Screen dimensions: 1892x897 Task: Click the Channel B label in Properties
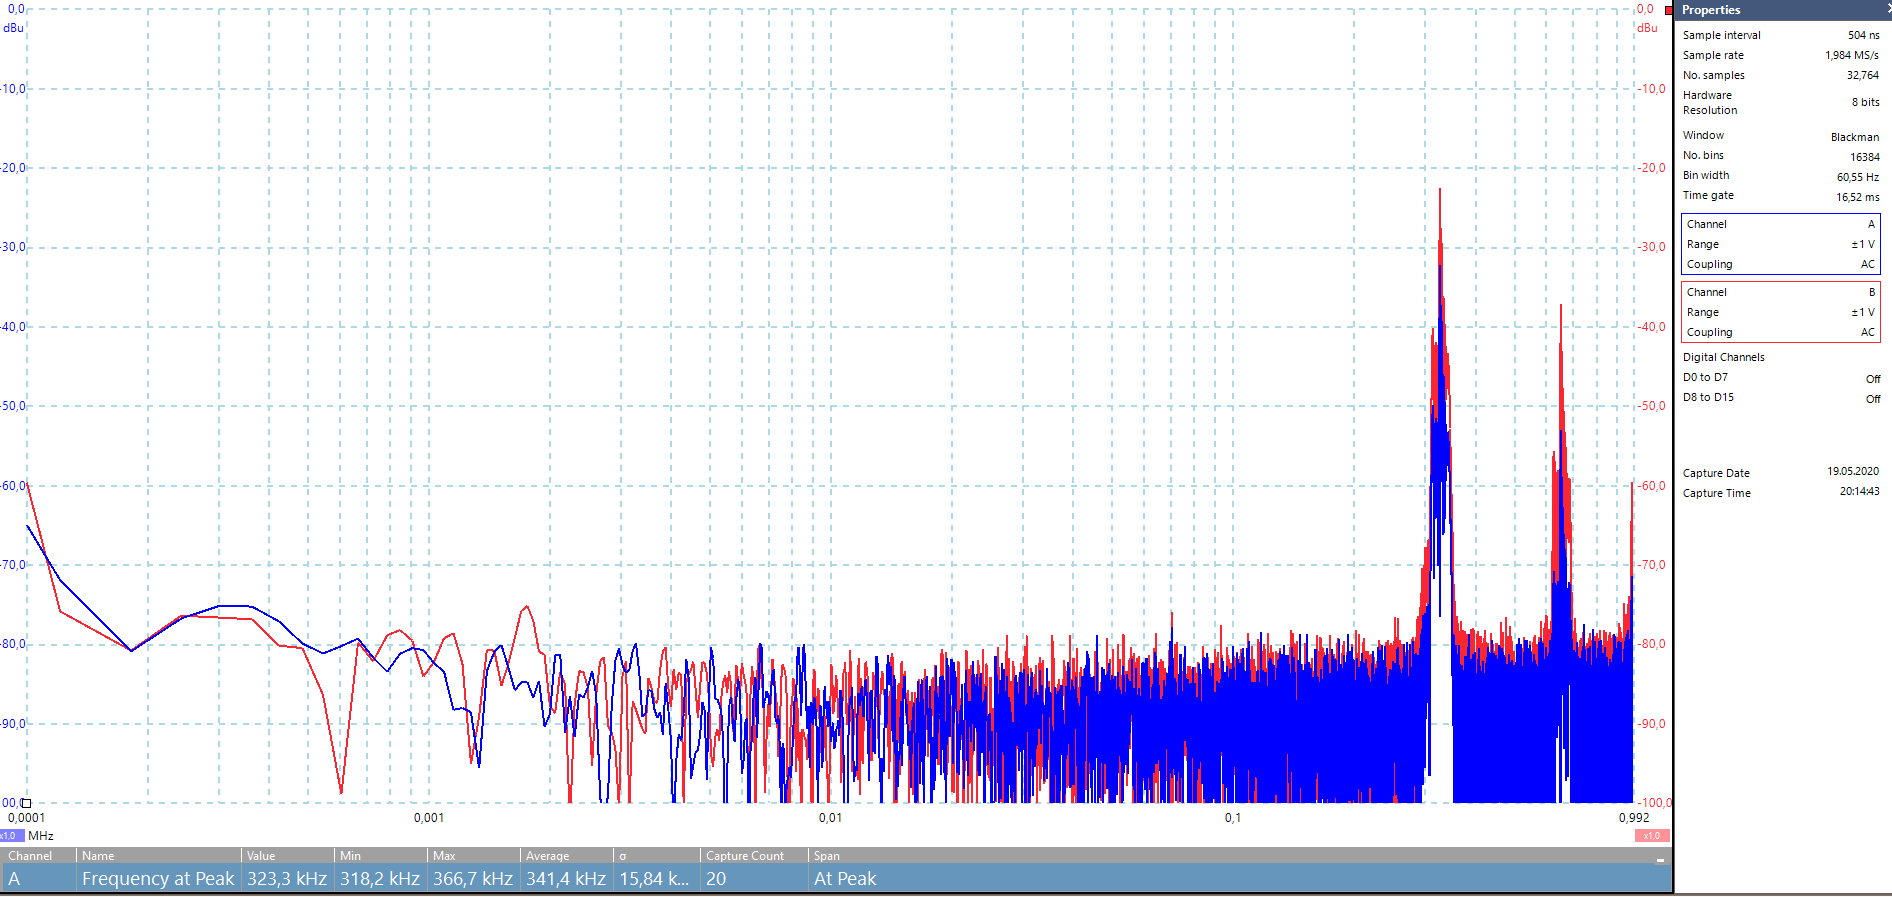coord(1706,292)
